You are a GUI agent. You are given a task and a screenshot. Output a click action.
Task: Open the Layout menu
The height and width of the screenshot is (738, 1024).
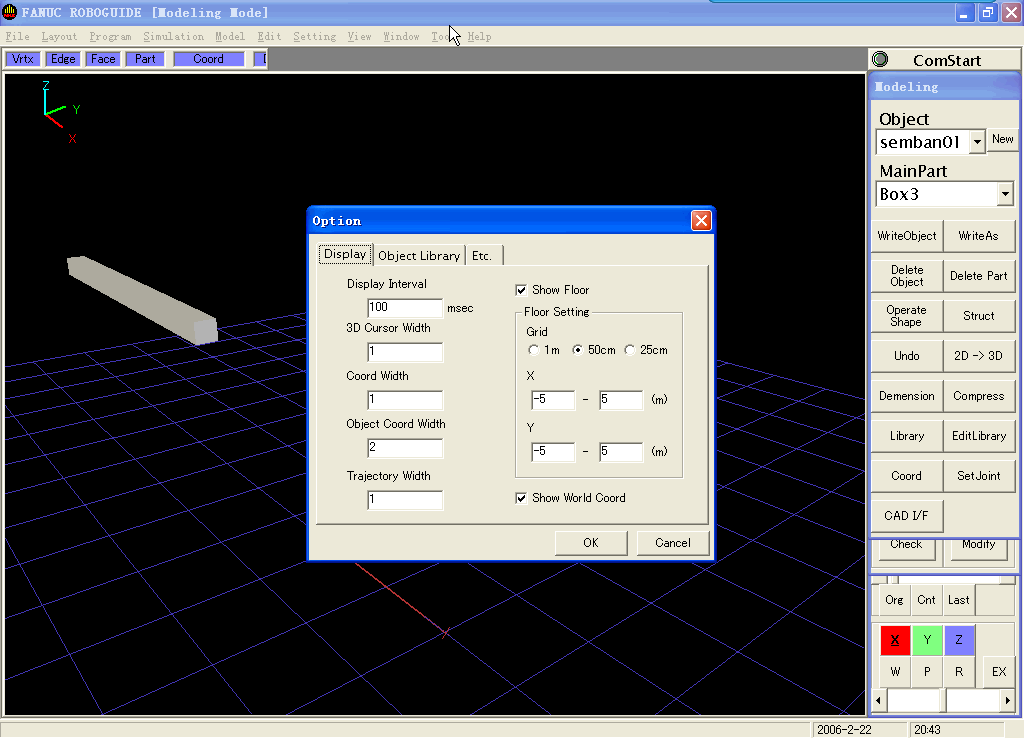pyautogui.click(x=59, y=37)
